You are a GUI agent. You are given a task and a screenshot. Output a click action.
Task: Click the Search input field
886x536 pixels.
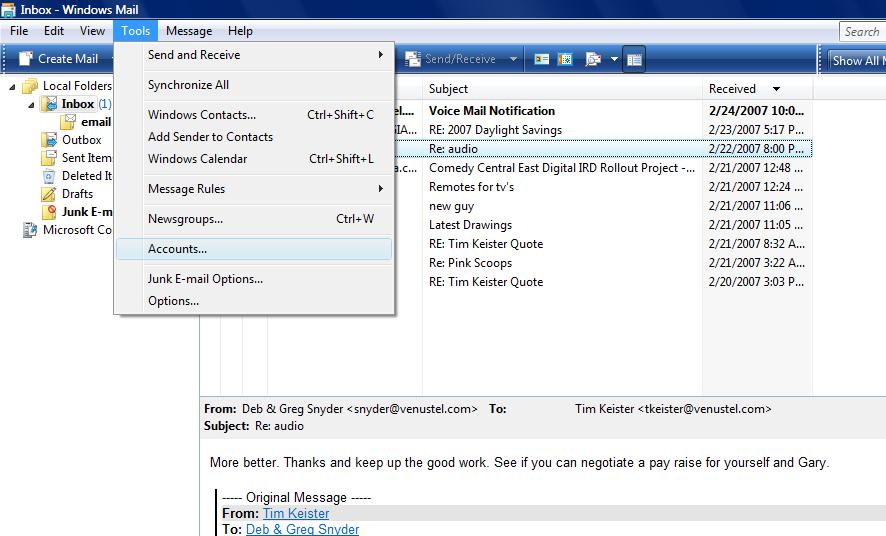click(863, 32)
